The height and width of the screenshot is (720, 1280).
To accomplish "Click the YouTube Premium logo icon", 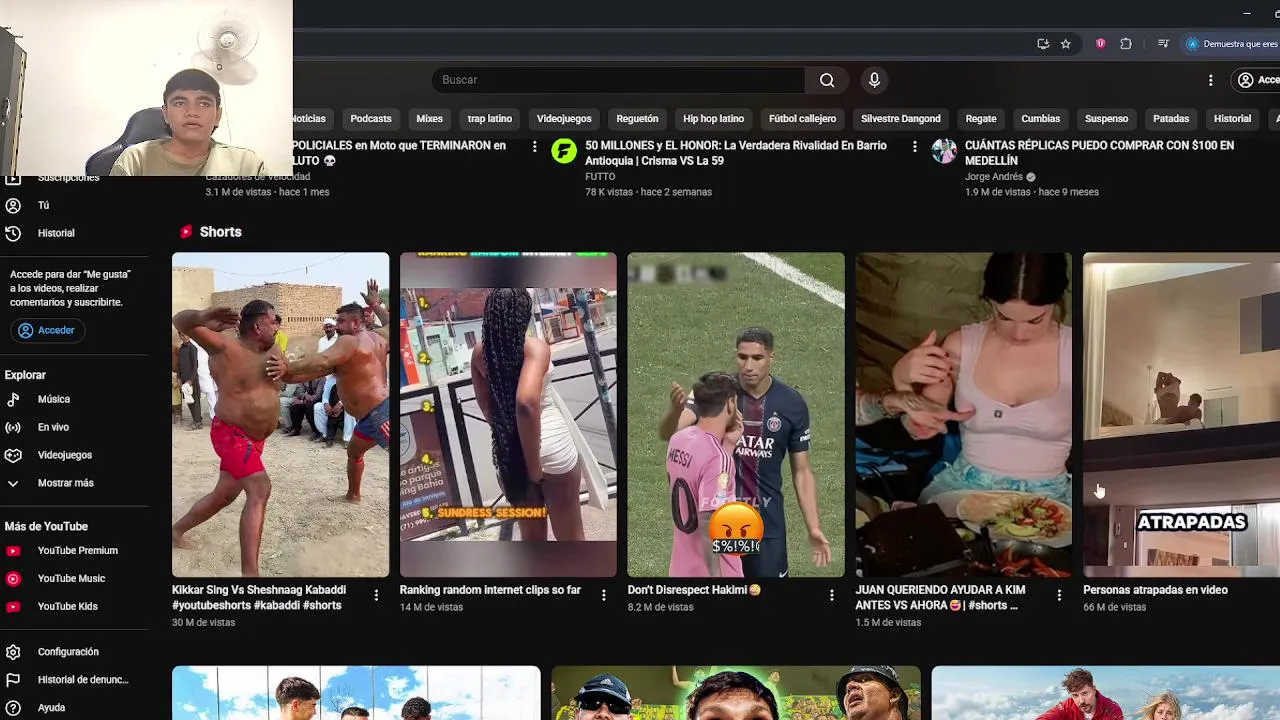I will 13,551.
